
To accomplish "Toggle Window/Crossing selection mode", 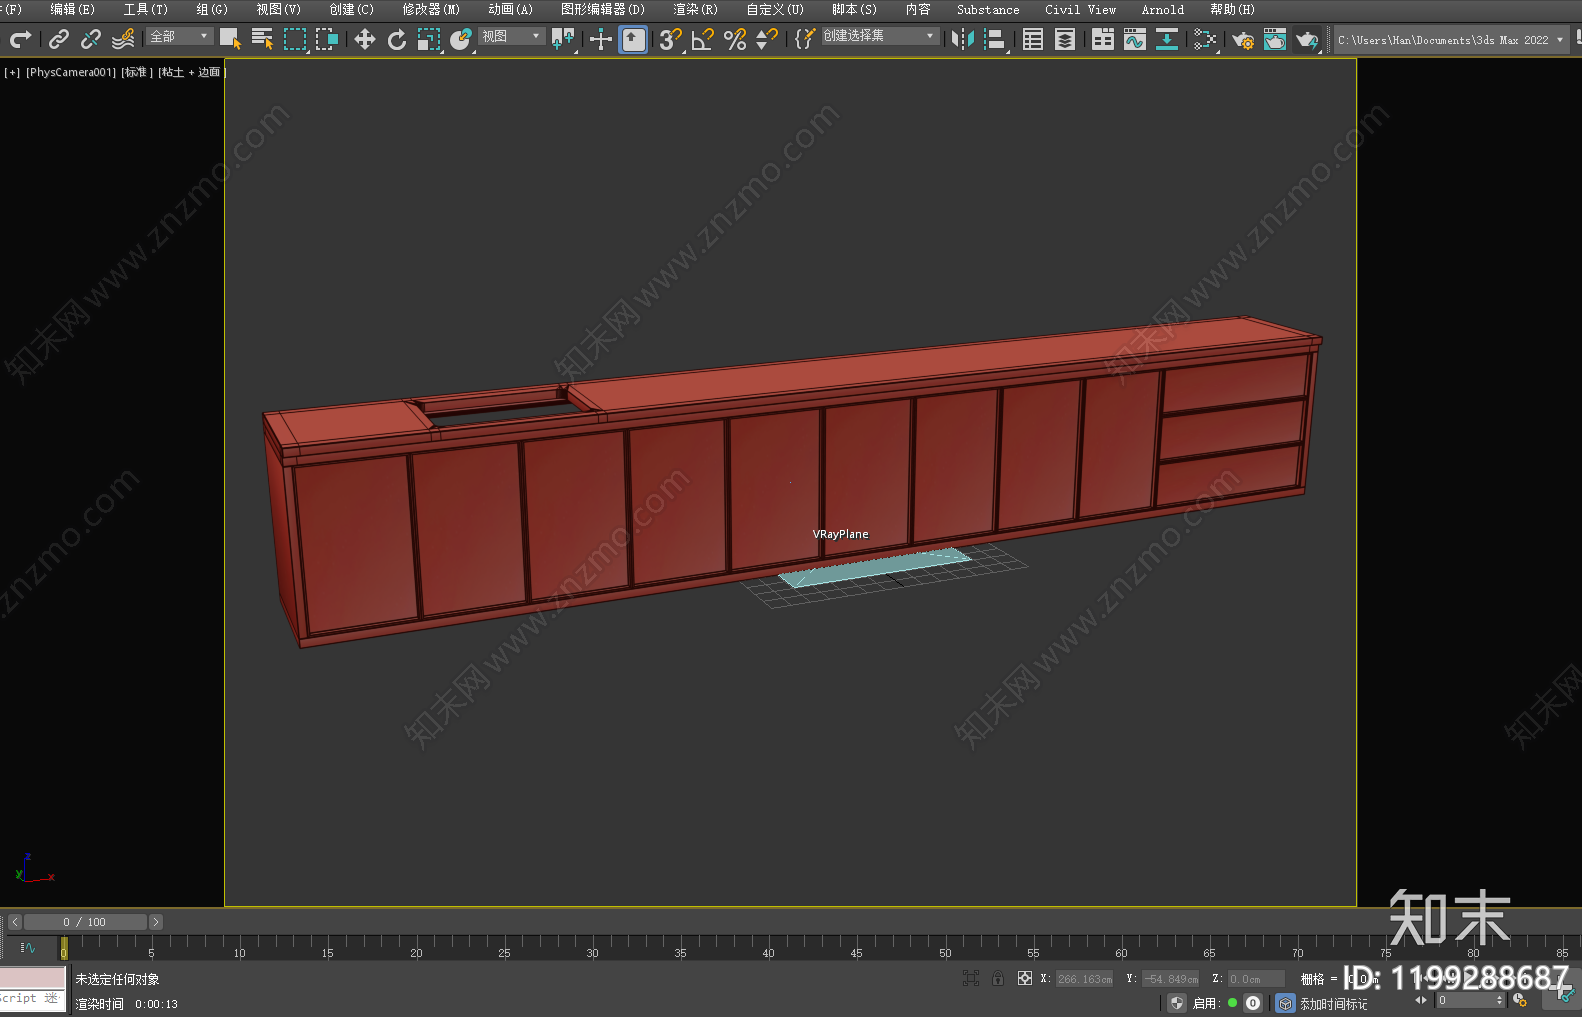I will coord(327,39).
